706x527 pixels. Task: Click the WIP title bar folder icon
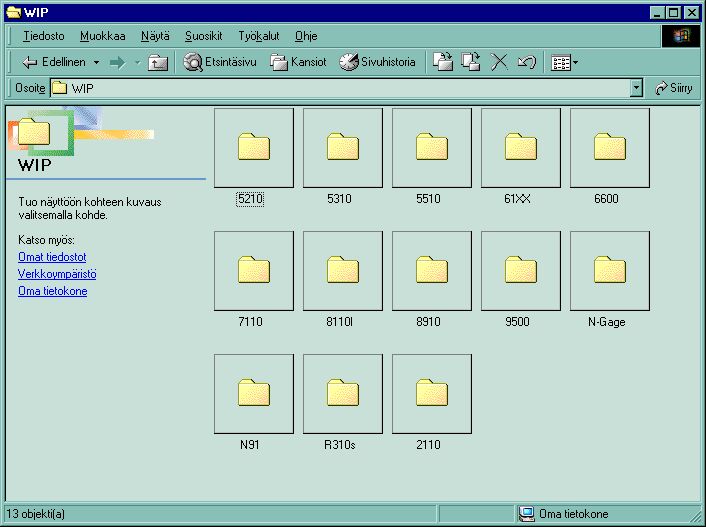14,12
